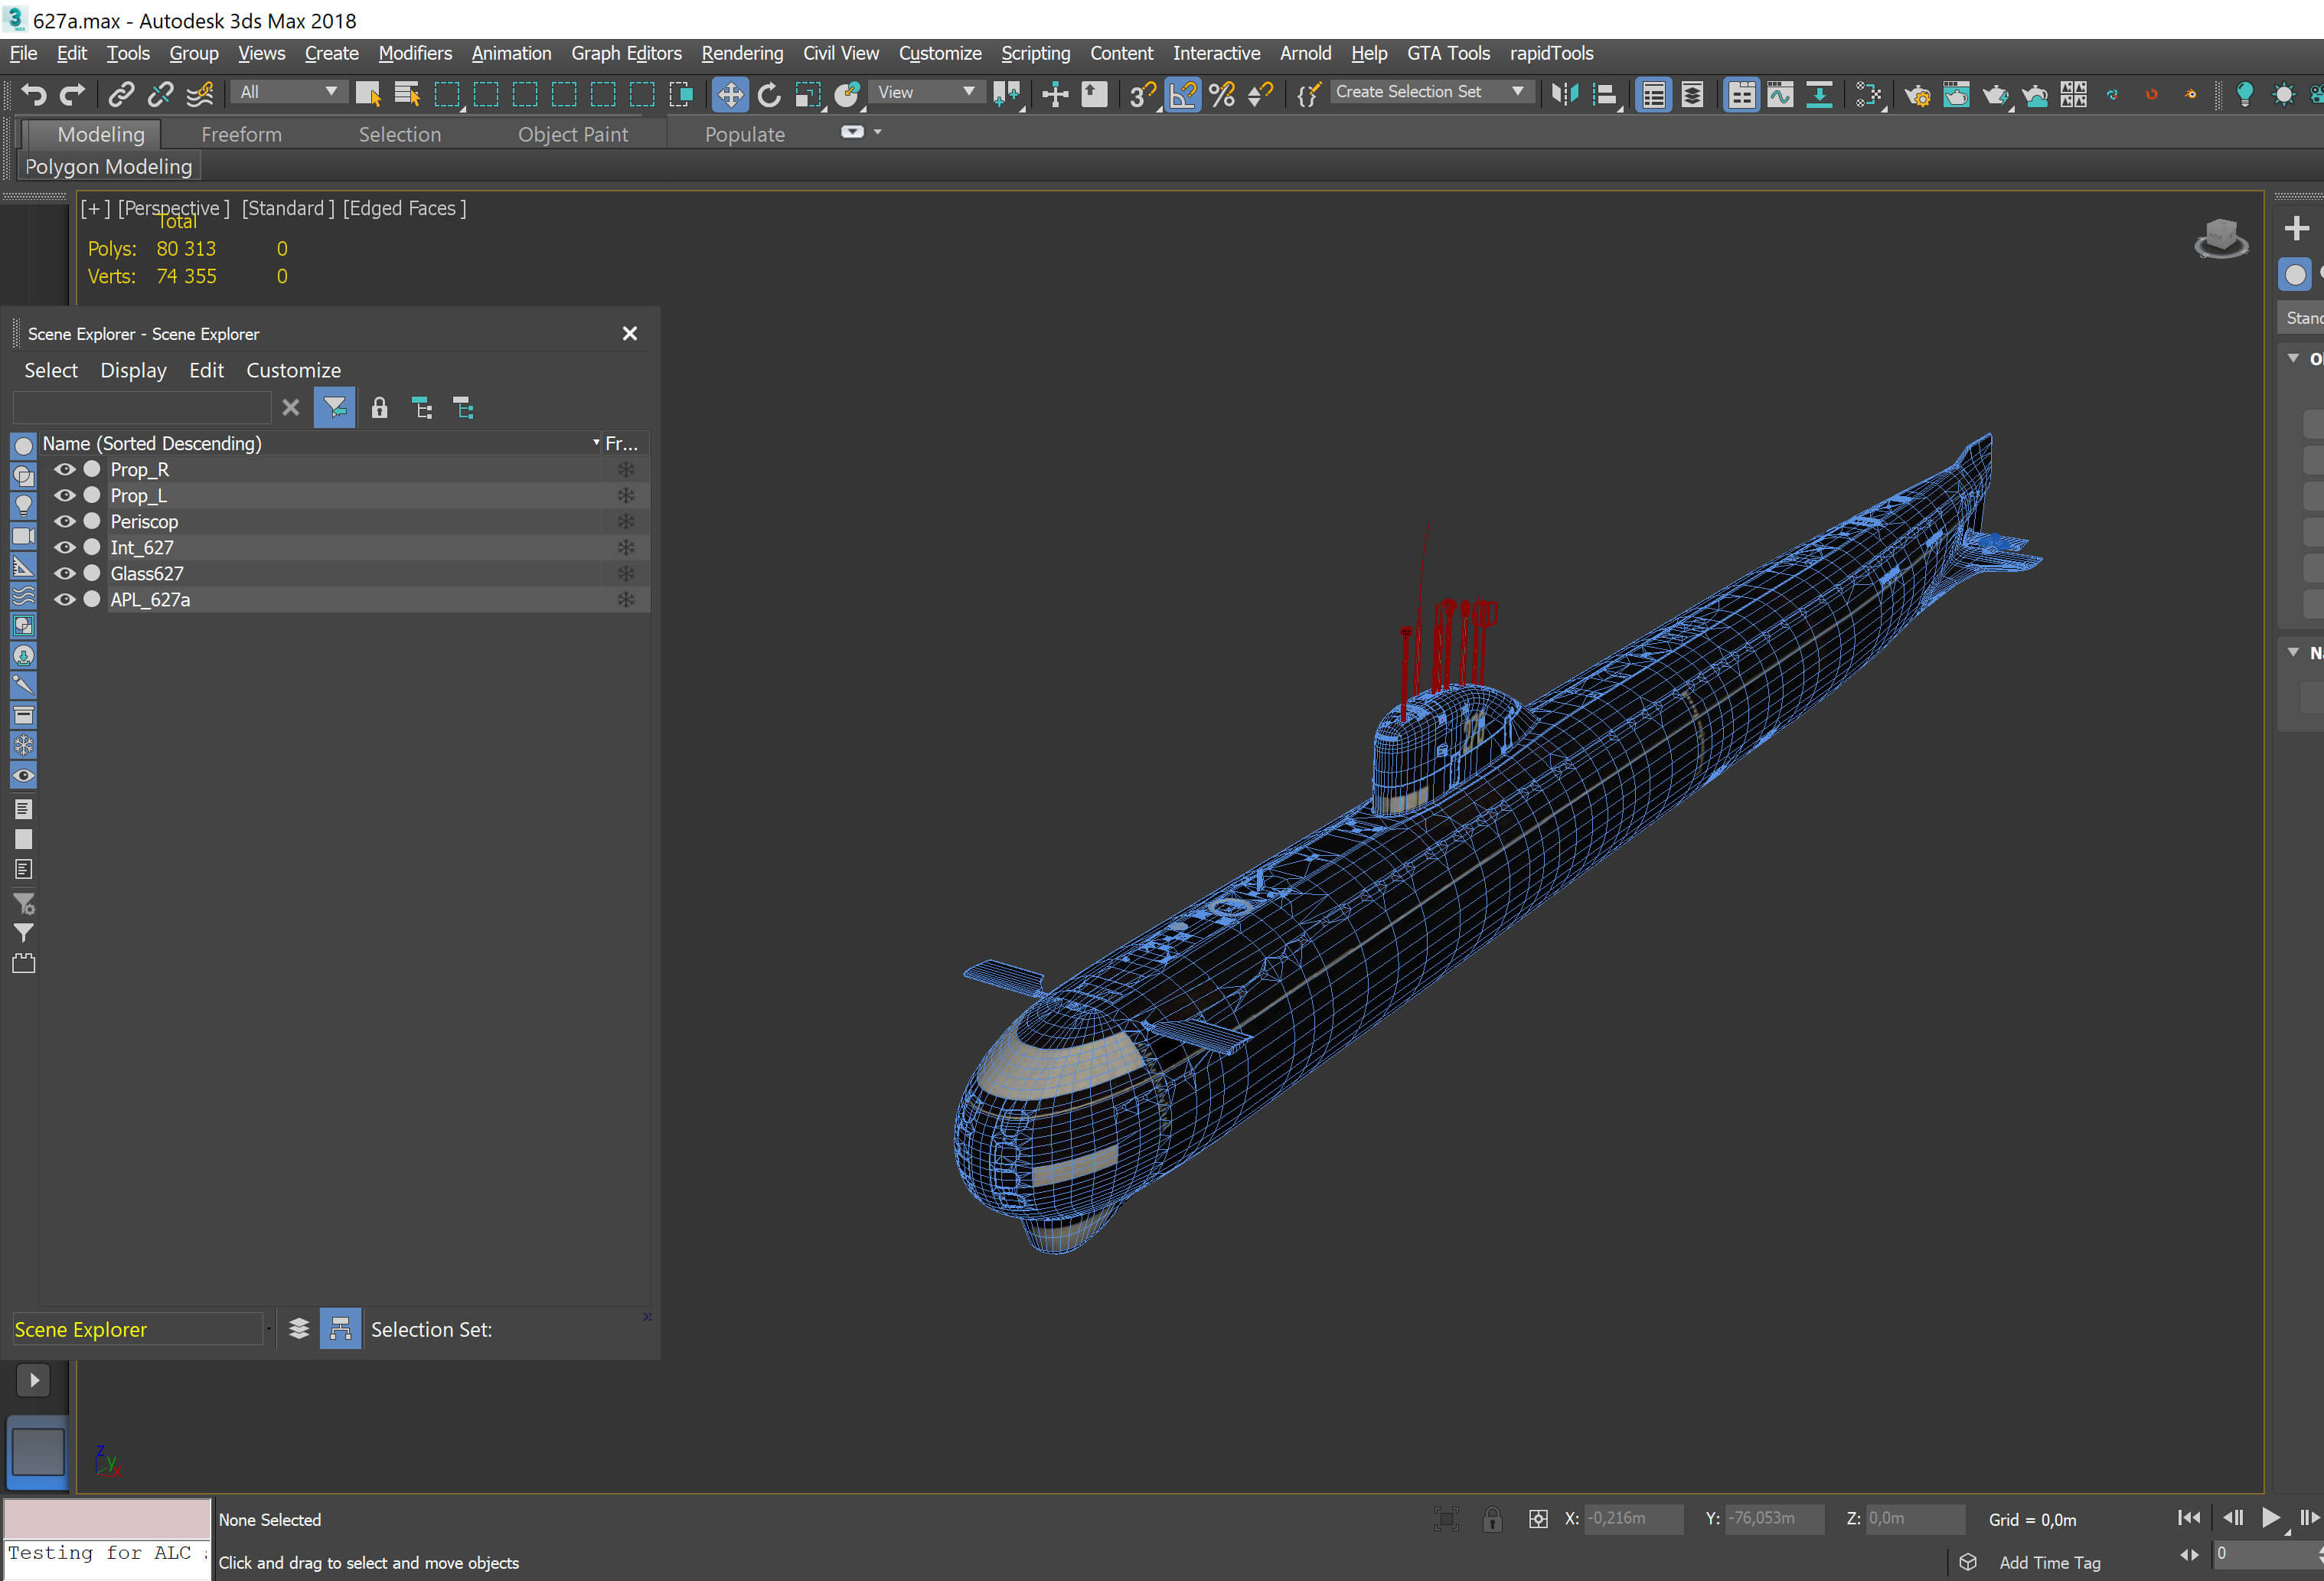
Task: Open the selection filter All dropdown
Action: tap(288, 92)
